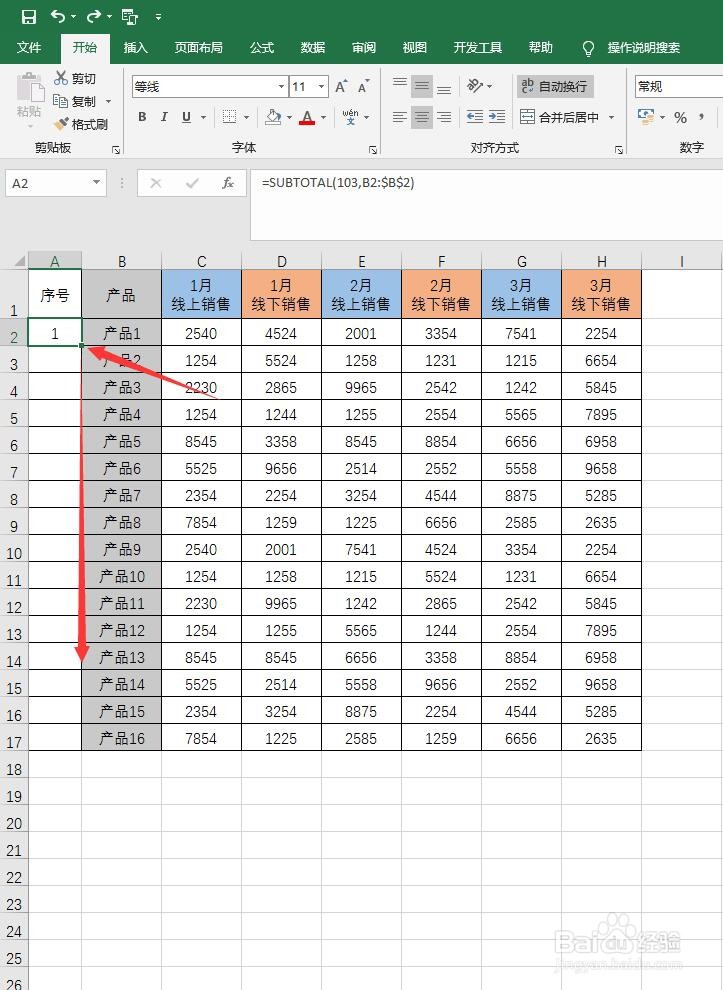Open font name dropdown 等线
This screenshot has height=990, width=723.
coord(281,86)
